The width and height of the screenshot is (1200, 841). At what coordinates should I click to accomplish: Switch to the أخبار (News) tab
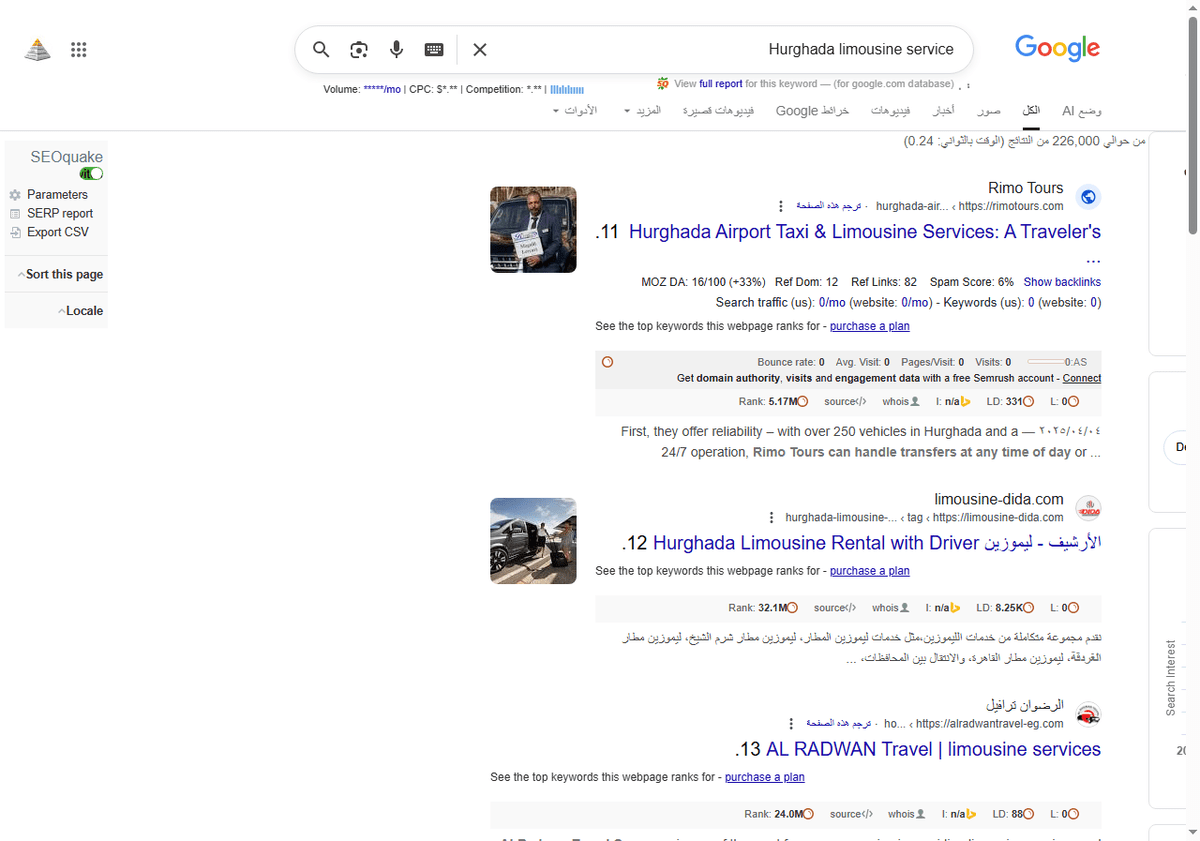pyautogui.click(x=943, y=110)
